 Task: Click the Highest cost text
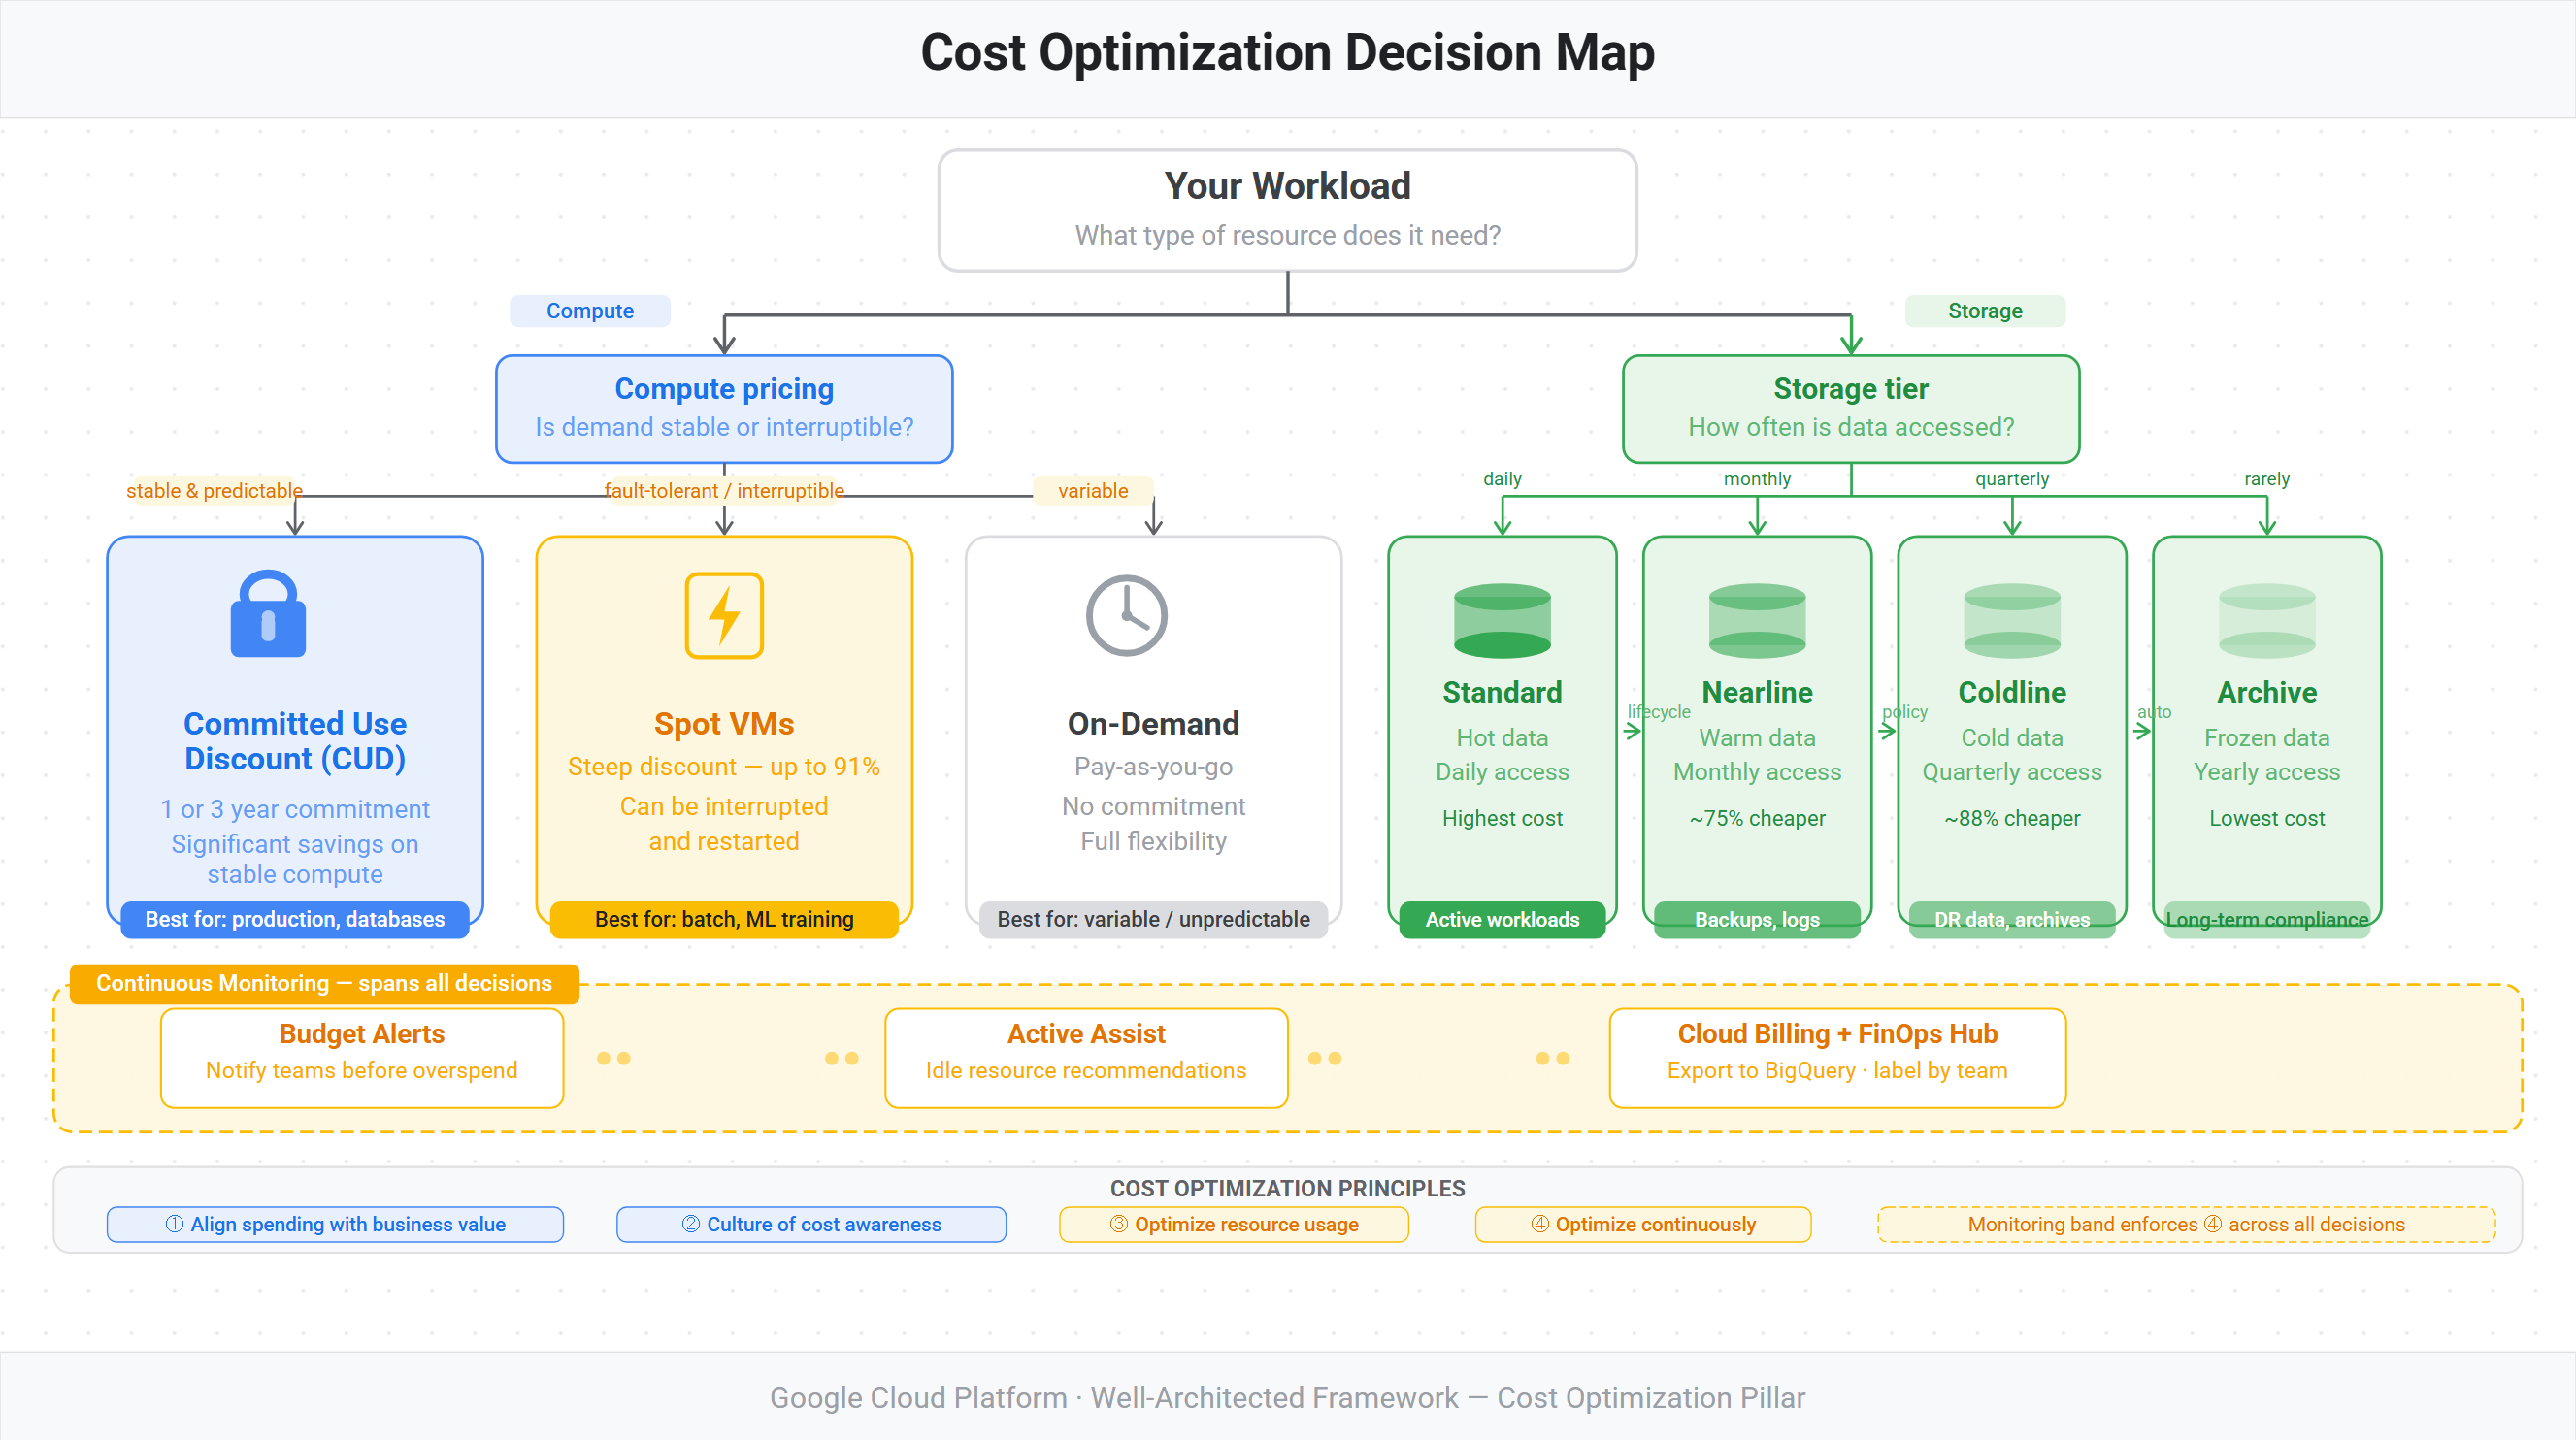(x=1502, y=818)
